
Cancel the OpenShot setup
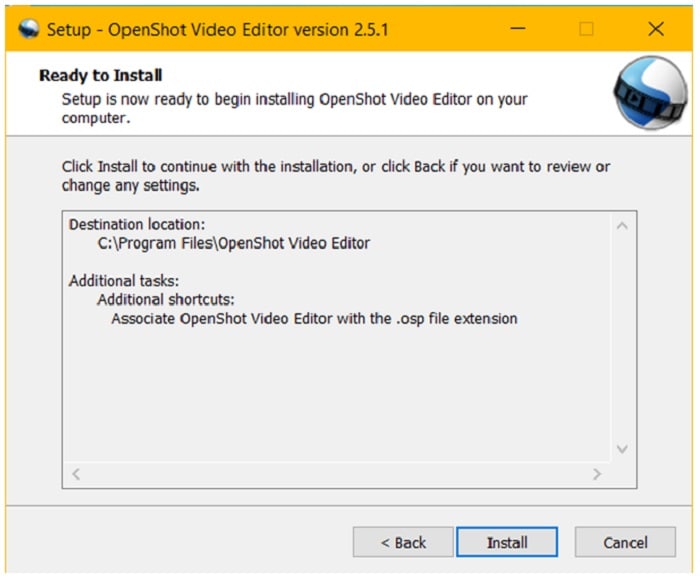[625, 542]
